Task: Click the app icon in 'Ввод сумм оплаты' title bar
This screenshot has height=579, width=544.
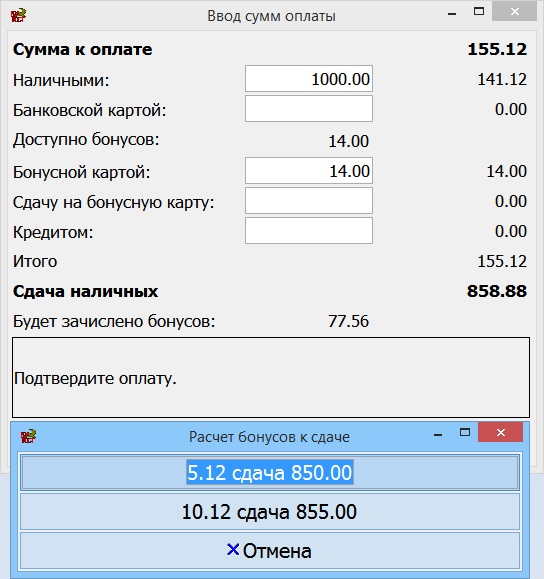Action: pyautogui.click(x=18, y=16)
